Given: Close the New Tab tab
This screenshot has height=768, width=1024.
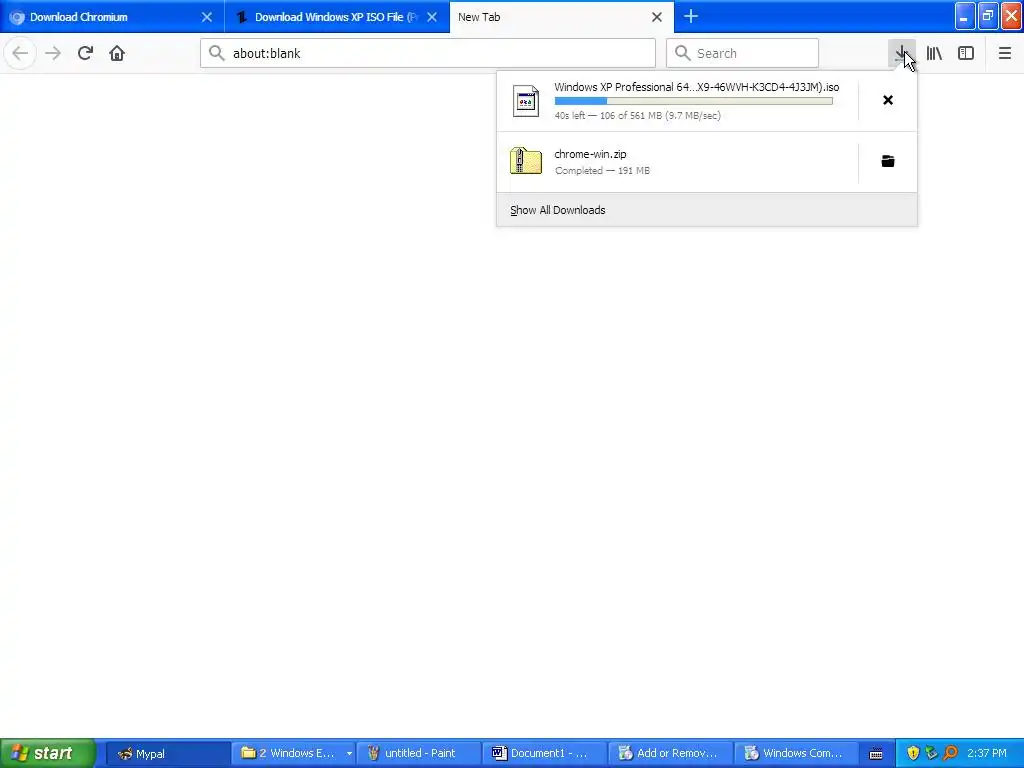Looking at the screenshot, I should 656,17.
